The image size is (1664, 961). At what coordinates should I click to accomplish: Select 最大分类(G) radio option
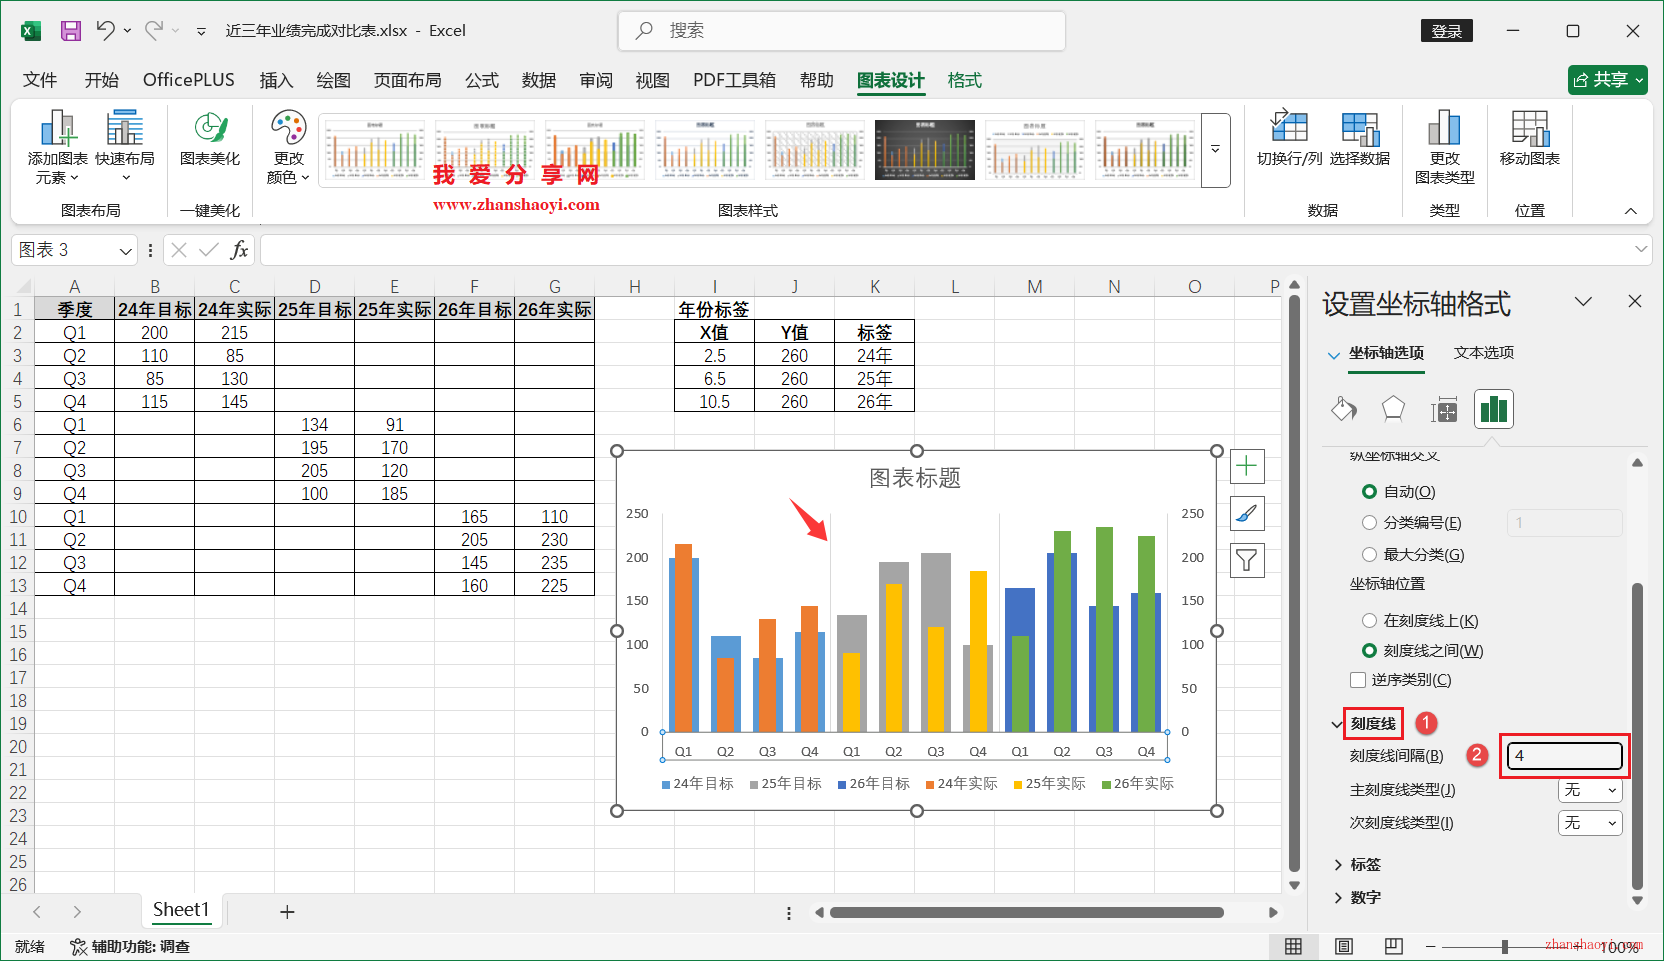(x=1369, y=555)
